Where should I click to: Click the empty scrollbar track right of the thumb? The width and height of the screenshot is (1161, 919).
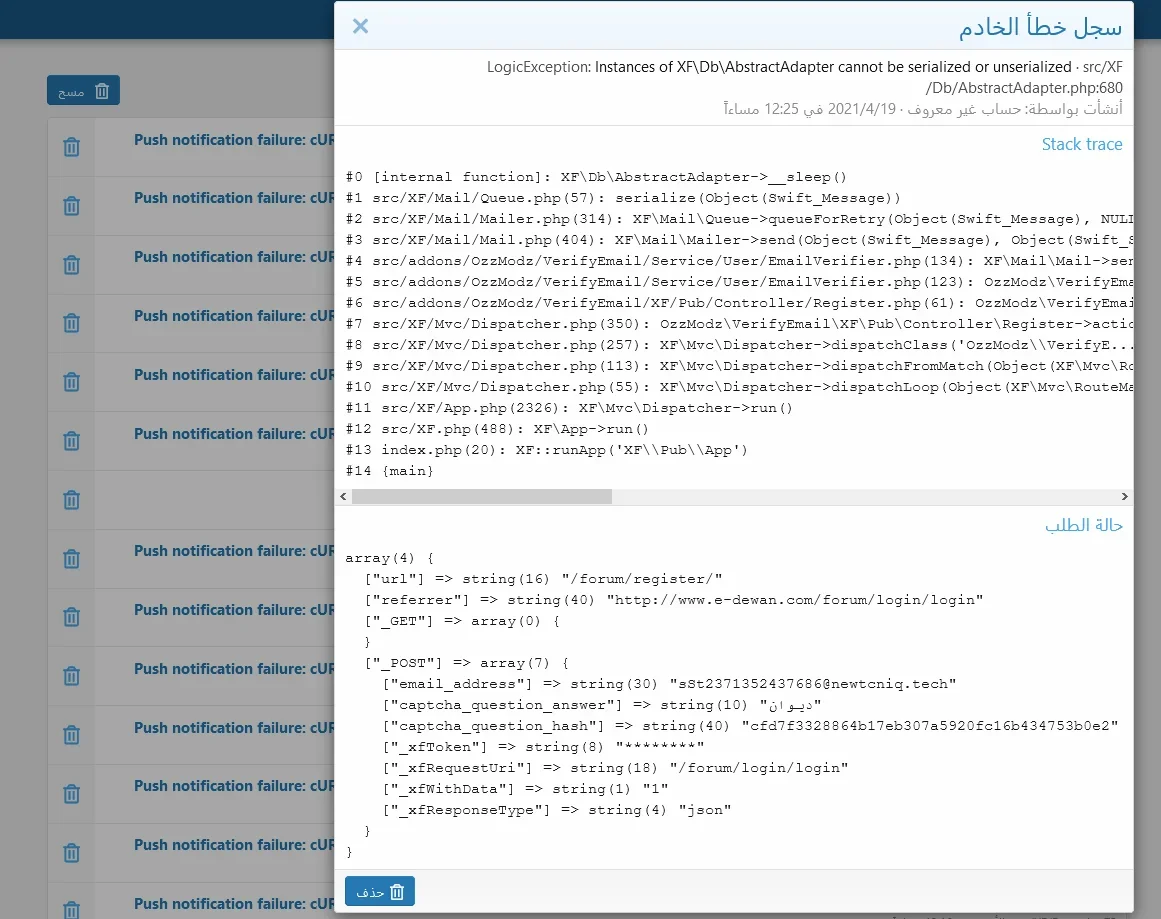(865, 497)
